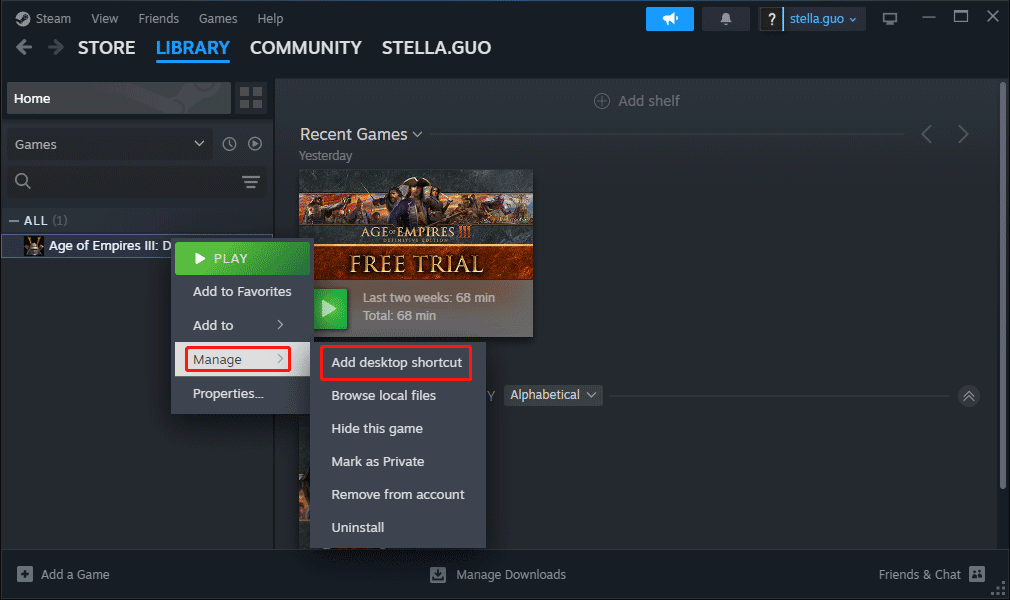The image size is (1010, 600).
Task: Switch to collections grid view icon
Action: coord(251,98)
